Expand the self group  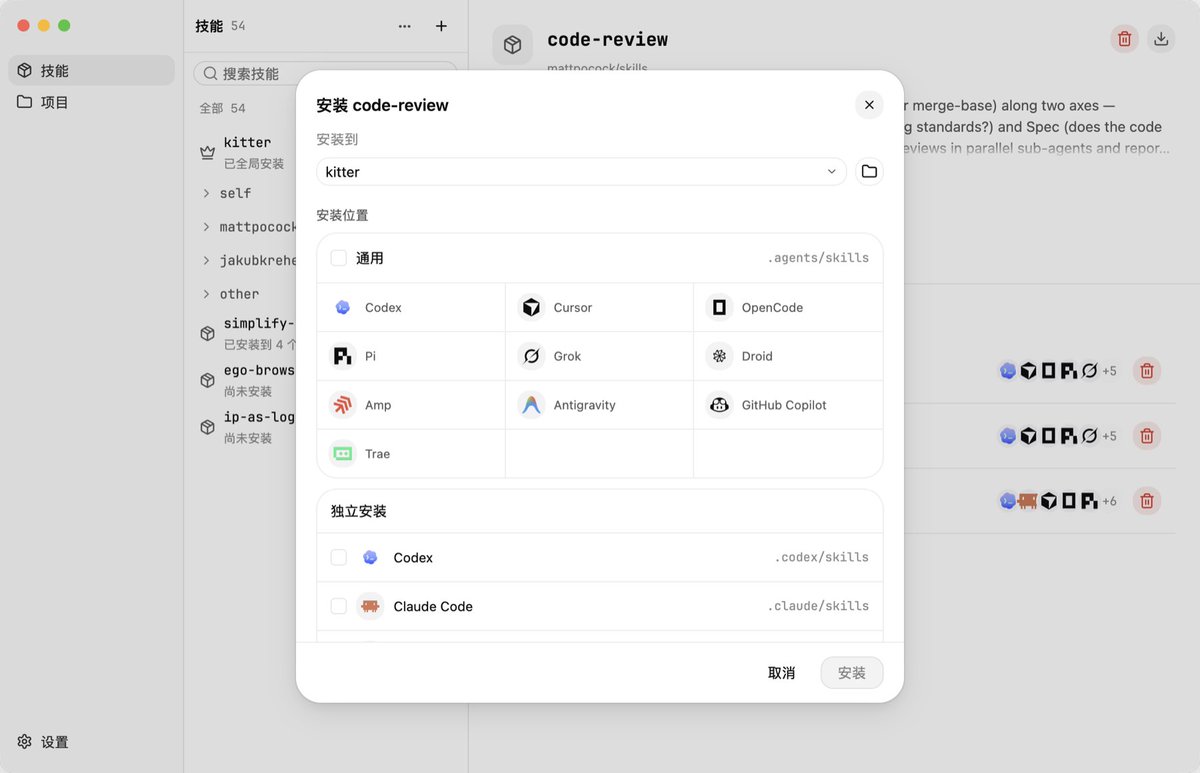206,193
